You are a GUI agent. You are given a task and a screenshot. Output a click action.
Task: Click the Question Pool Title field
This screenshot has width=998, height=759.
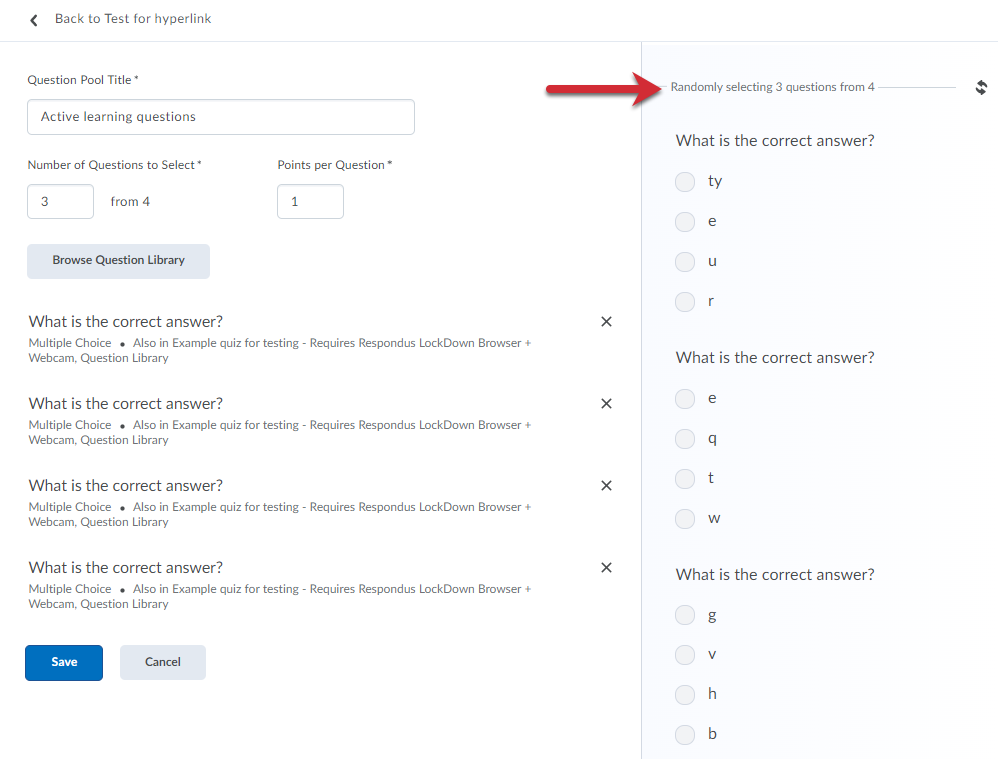point(221,117)
